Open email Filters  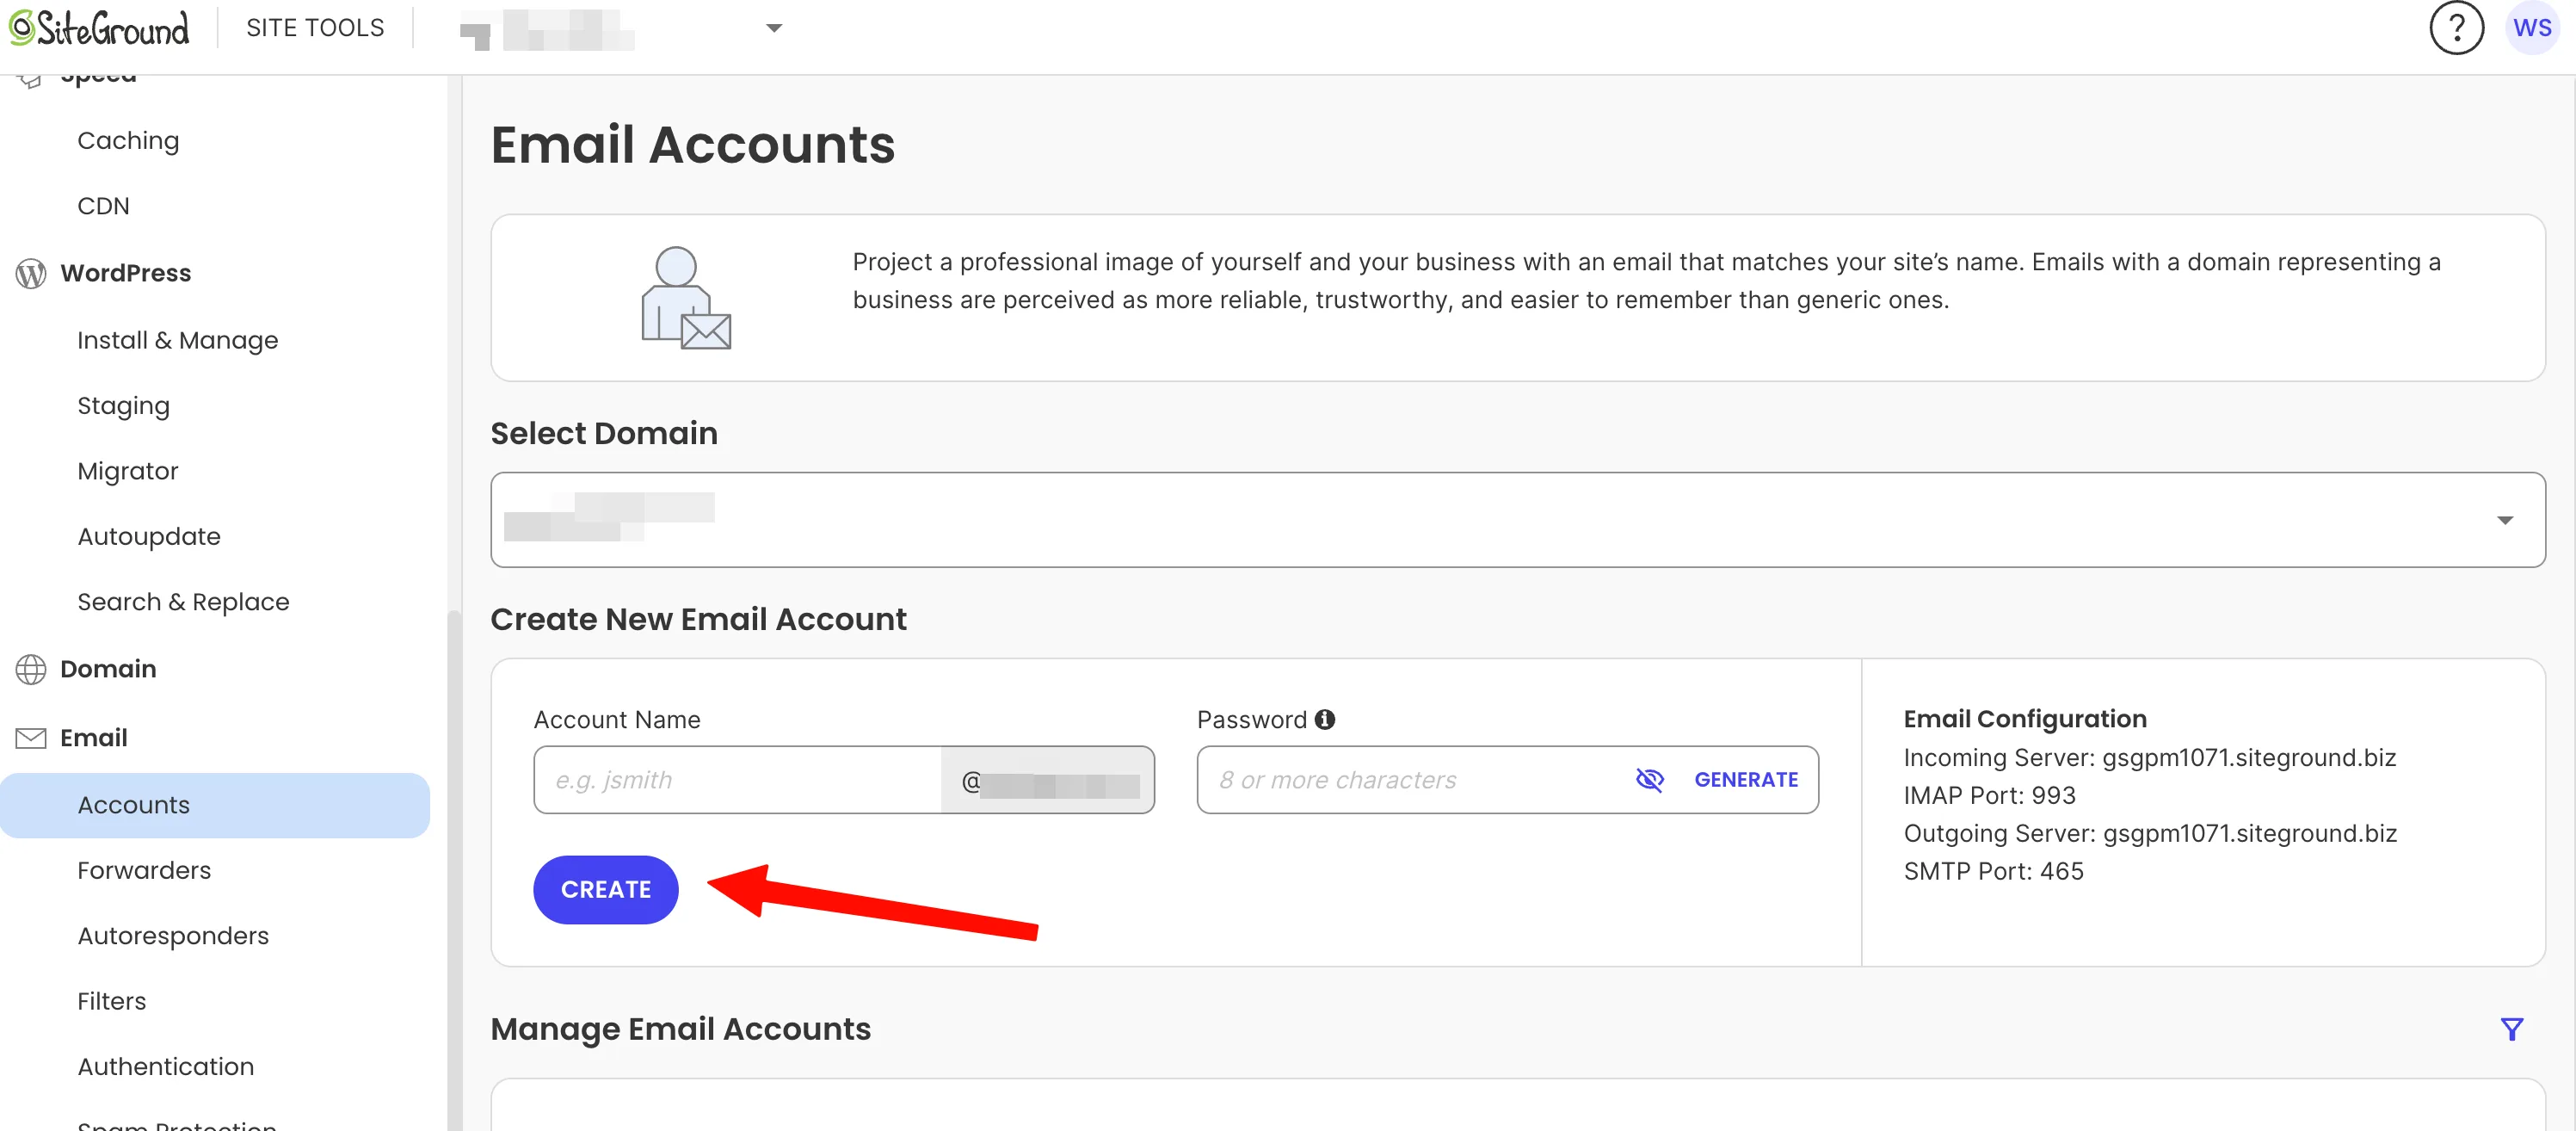tap(111, 1001)
